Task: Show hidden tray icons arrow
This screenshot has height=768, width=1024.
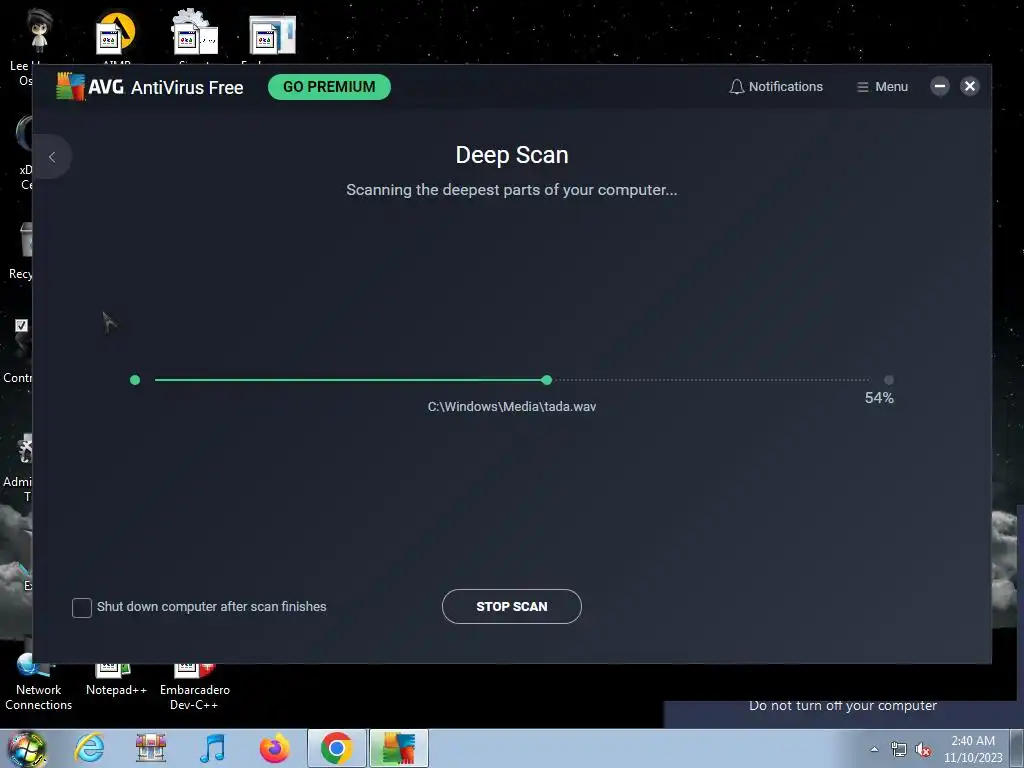Action: pyautogui.click(x=874, y=749)
